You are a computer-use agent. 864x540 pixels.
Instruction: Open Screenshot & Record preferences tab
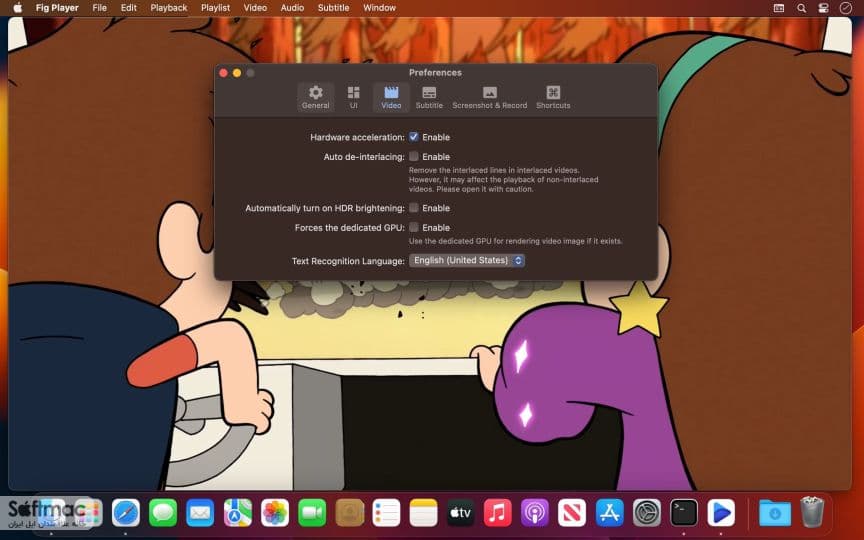point(489,97)
